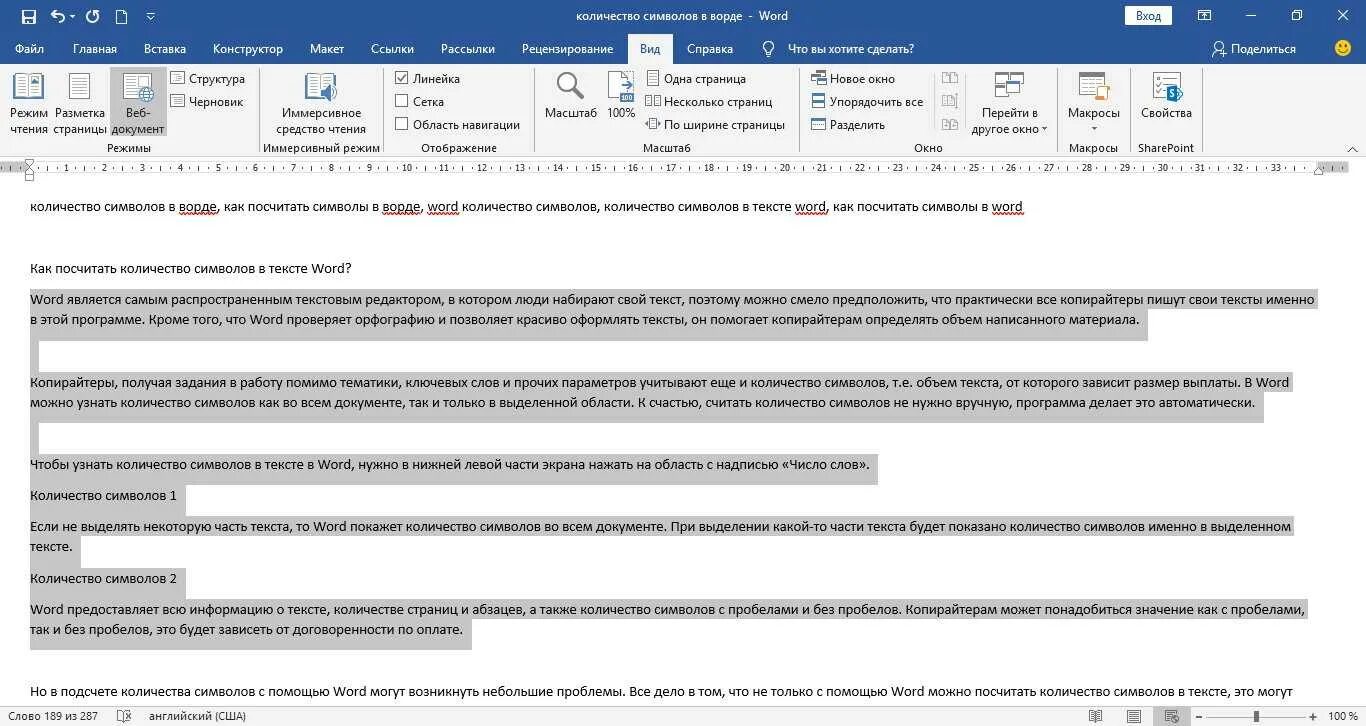Screen dimensions: 1366x726
Task: Click the '100 %' zoom level
Action: 1342,716
